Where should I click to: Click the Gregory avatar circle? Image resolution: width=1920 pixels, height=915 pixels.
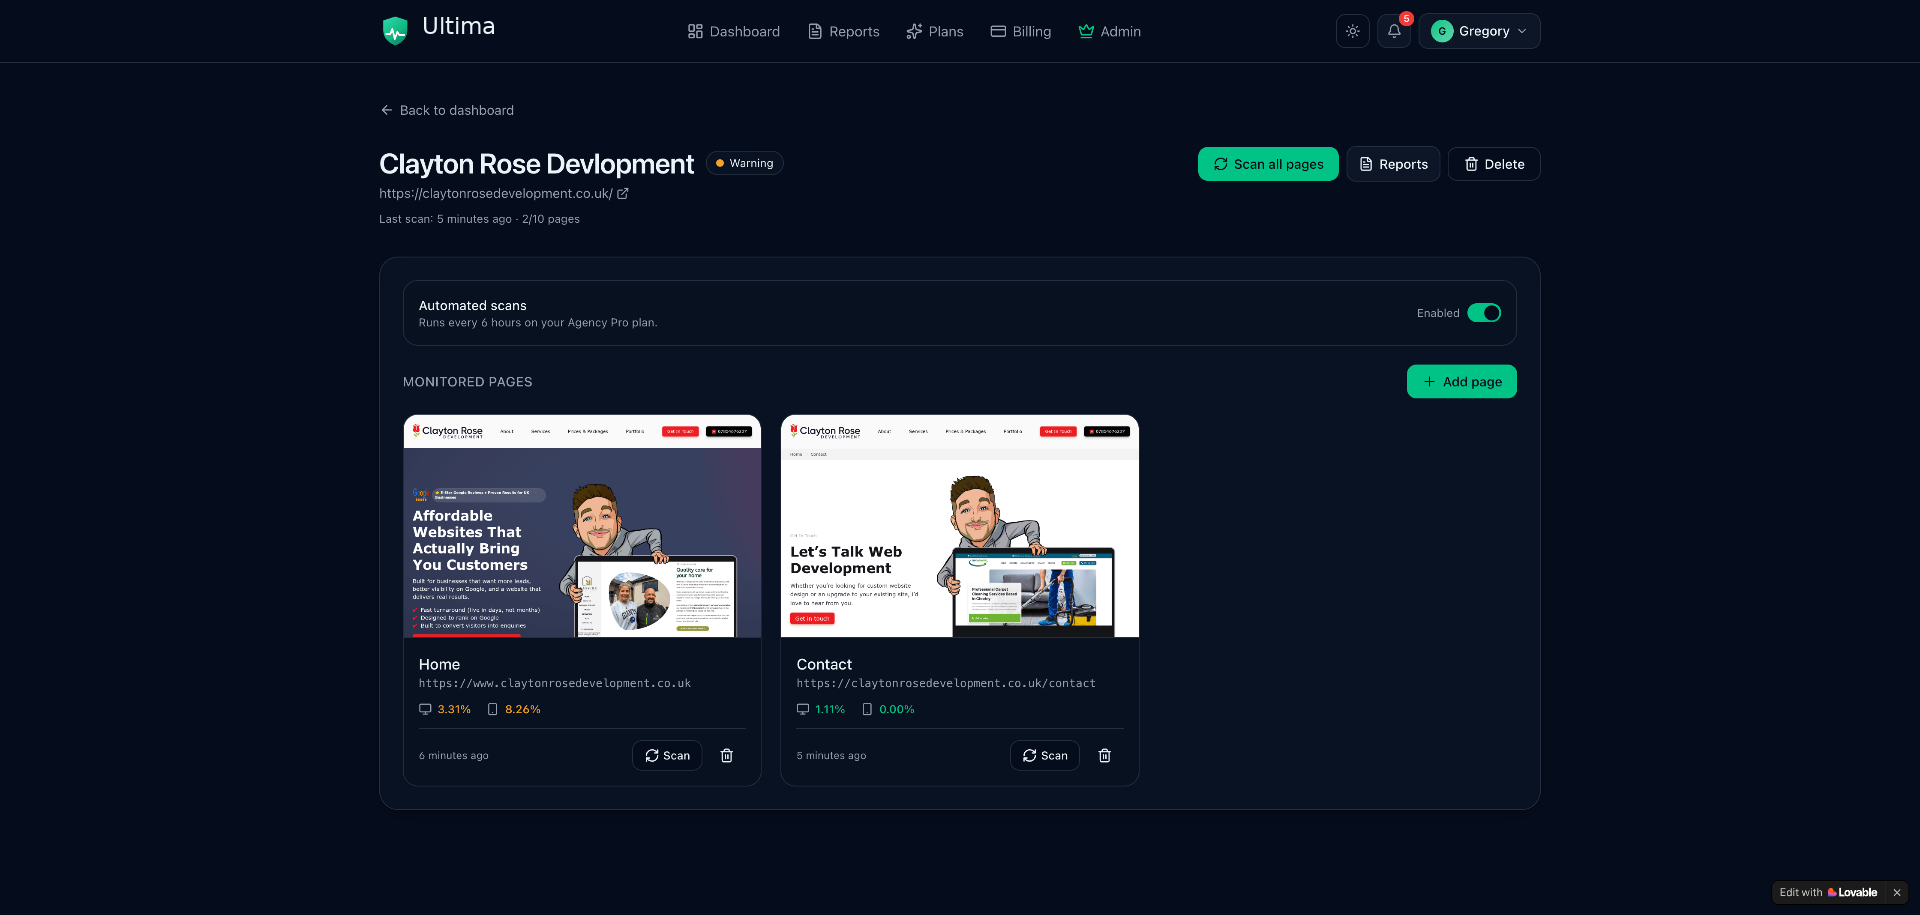point(1442,31)
